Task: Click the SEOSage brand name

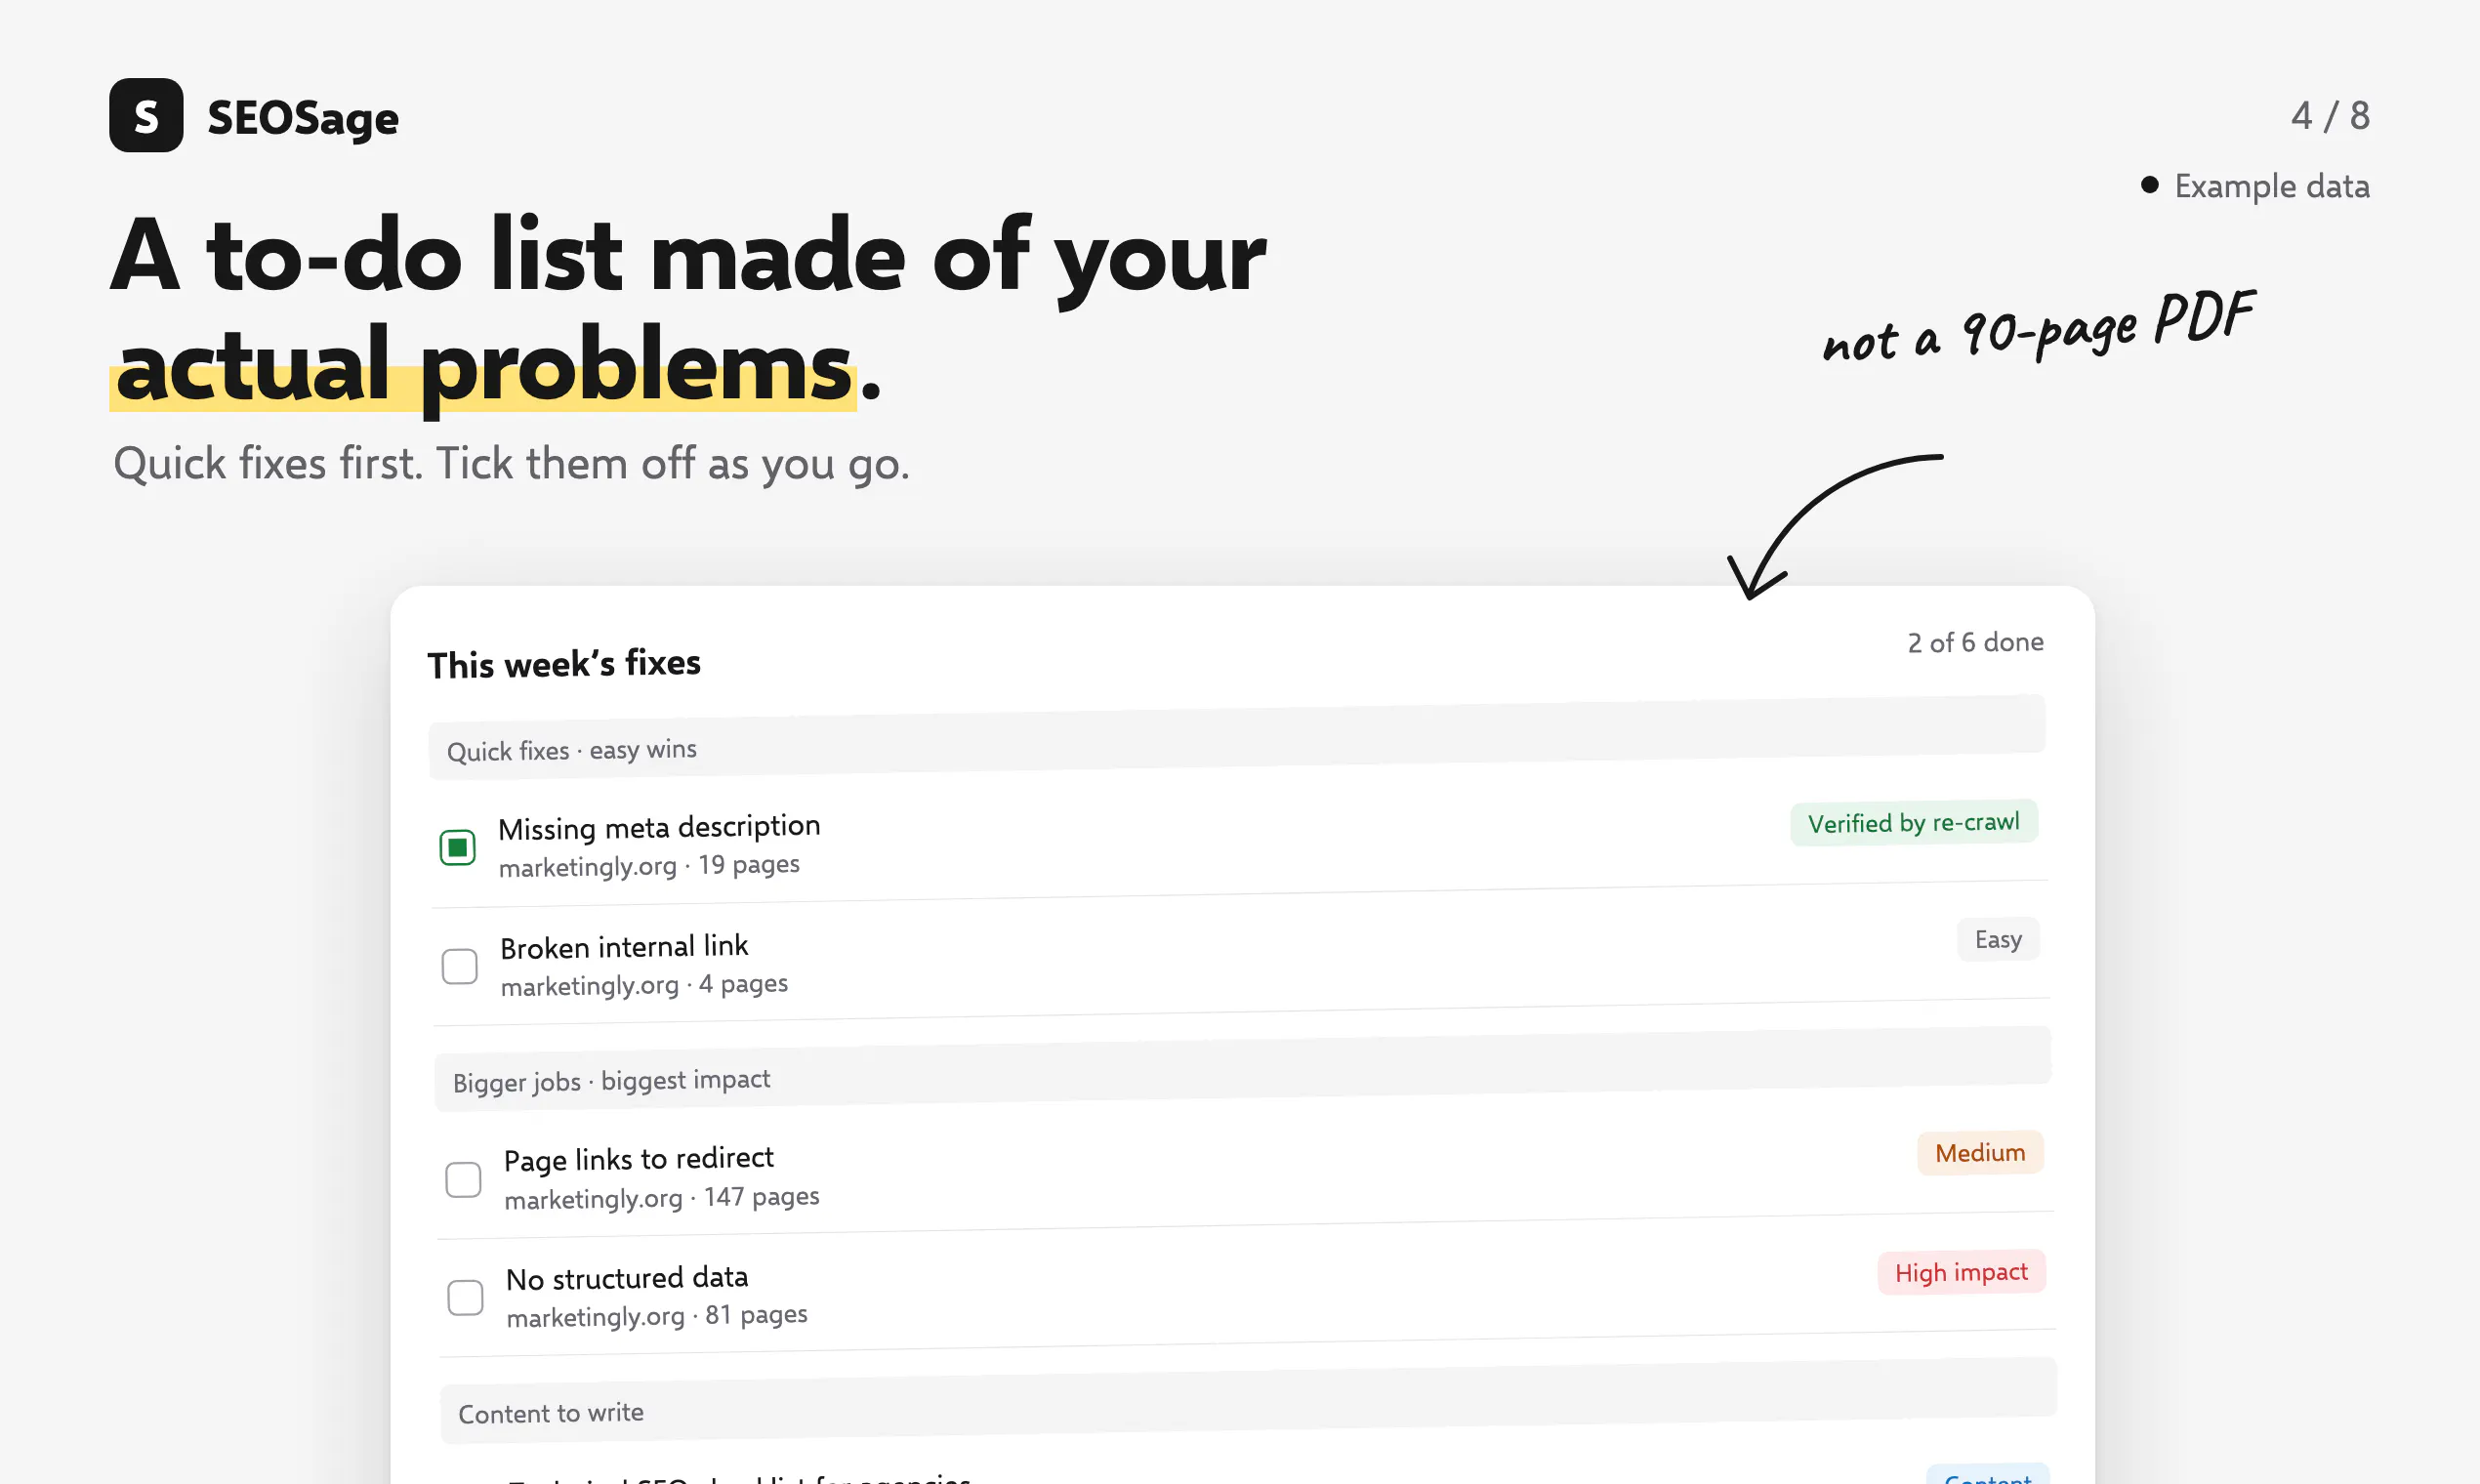Action: pyautogui.click(x=303, y=118)
